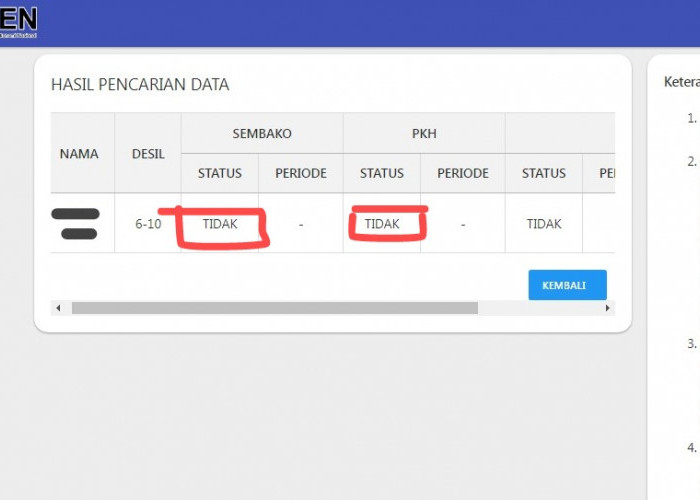The image size is (700, 500).
Task: Click the TIDAK value in third status column
Action: click(544, 224)
